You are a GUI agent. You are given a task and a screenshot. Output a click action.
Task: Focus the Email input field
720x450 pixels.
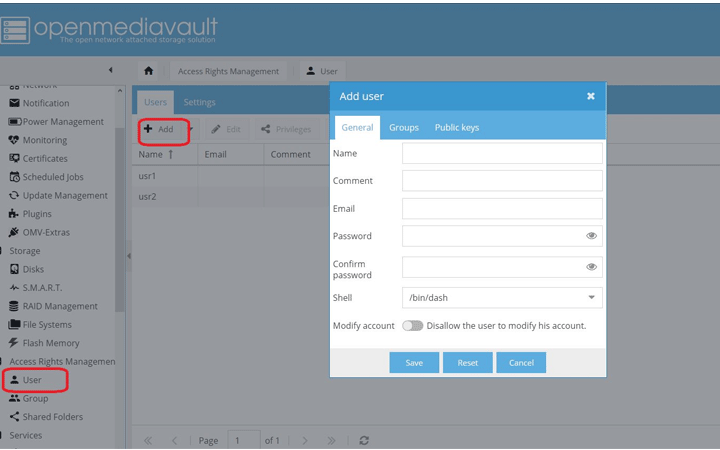click(502, 208)
